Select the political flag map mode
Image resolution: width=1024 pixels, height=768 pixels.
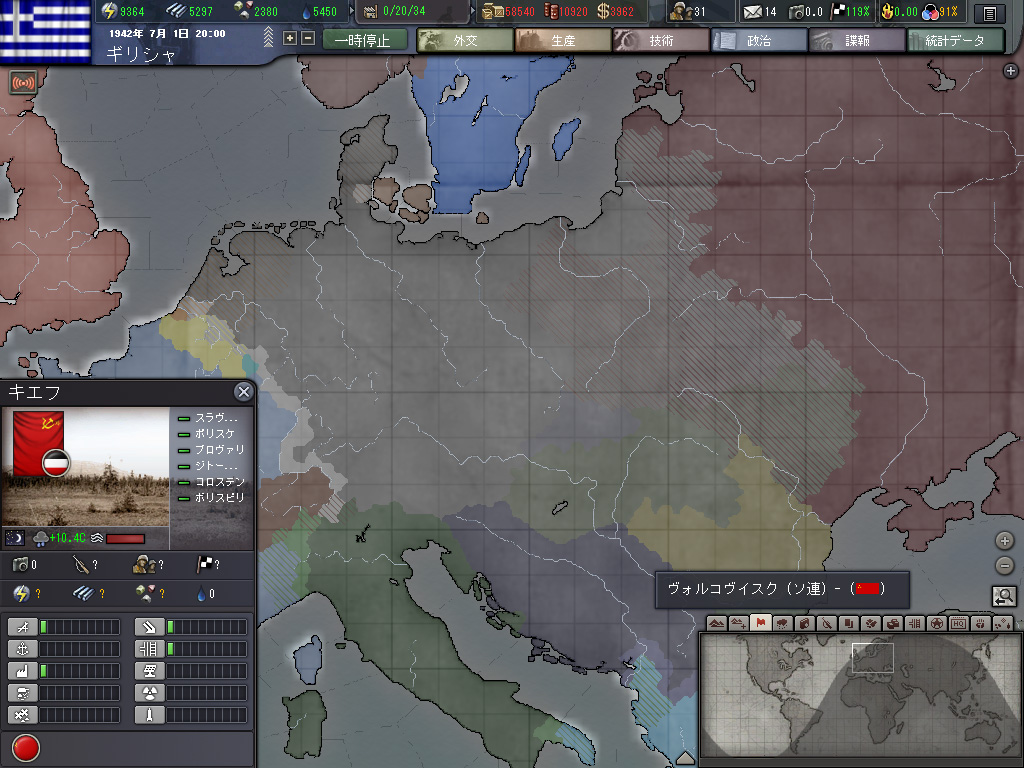[x=760, y=624]
